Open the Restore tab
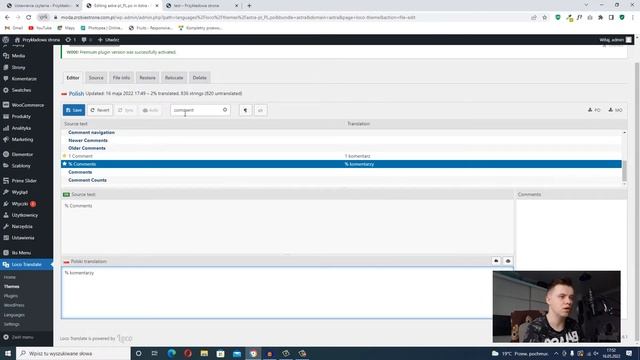 (x=147, y=78)
